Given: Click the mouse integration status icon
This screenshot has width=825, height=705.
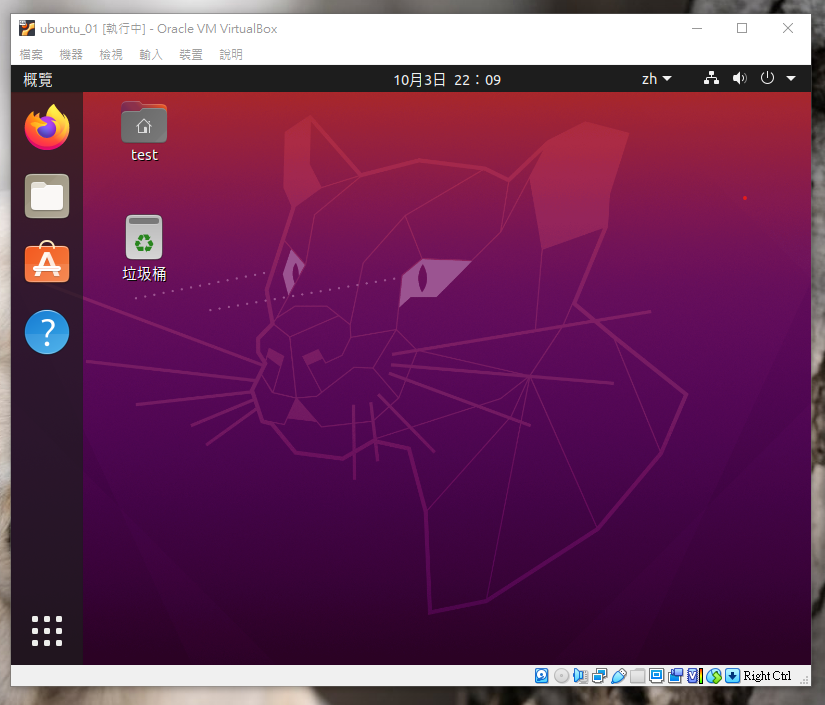Looking at the screenshot, I should click(x=714, y=676).
